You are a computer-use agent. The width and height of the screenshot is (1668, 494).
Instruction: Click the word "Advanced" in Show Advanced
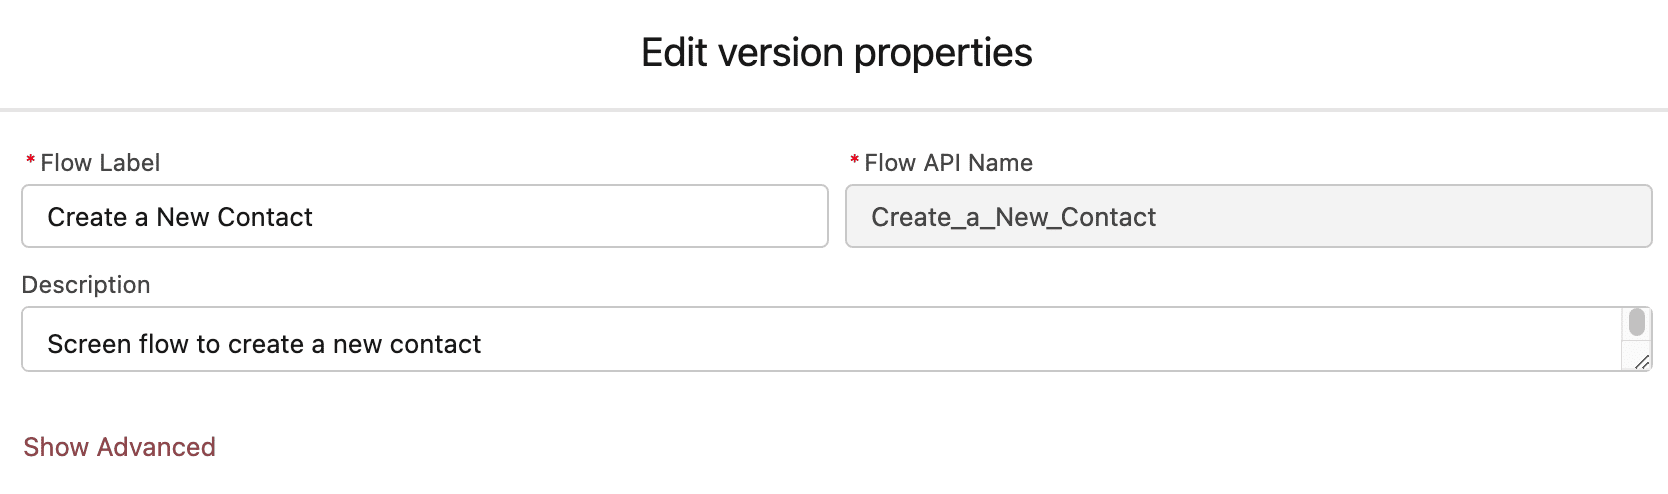click(157, 446)
